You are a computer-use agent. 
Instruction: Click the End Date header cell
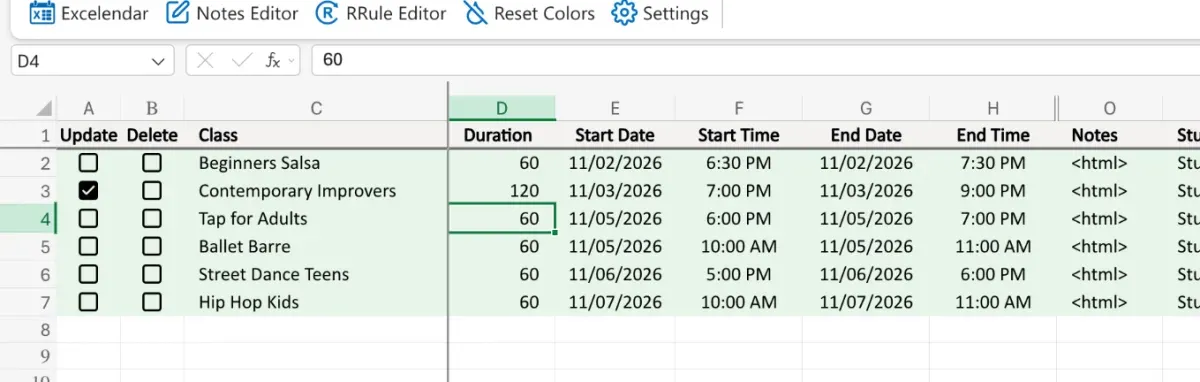866,135
